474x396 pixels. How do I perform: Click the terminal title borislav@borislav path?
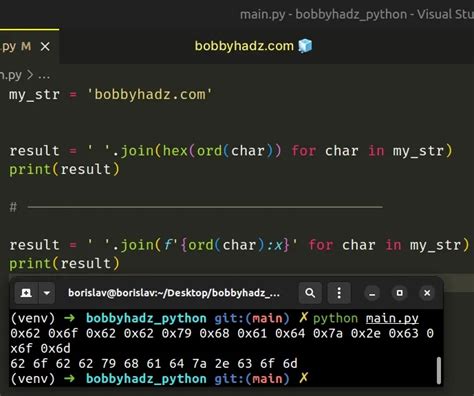click(x=174, y=293)
